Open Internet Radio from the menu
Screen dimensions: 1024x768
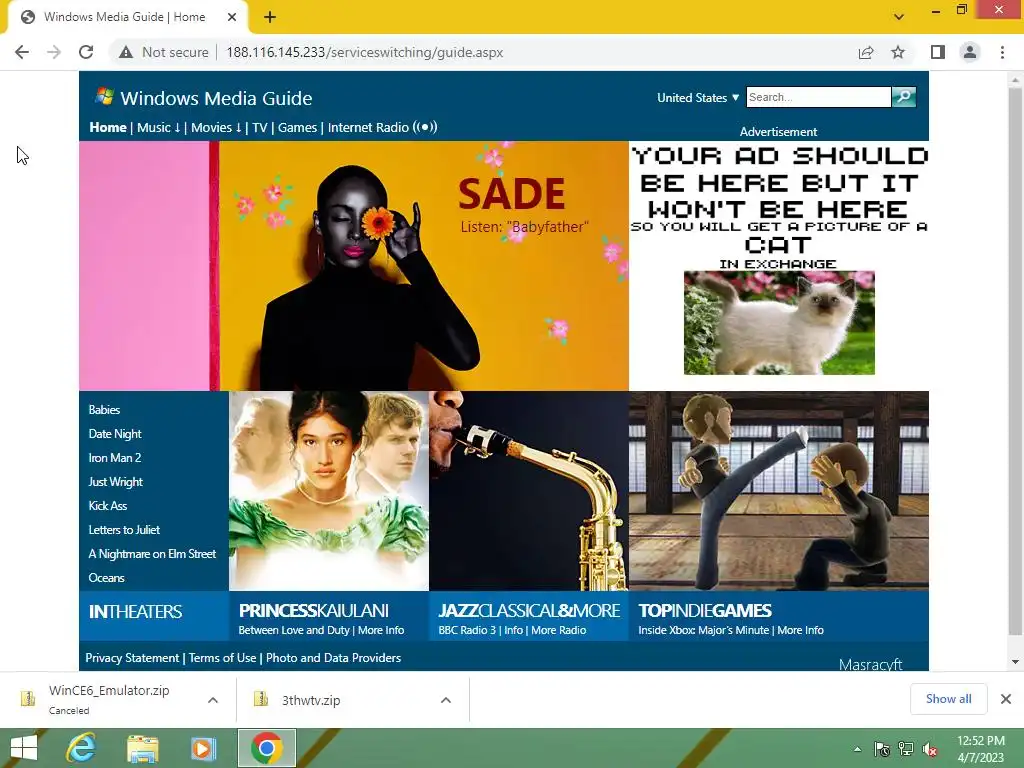pos(382,127)
